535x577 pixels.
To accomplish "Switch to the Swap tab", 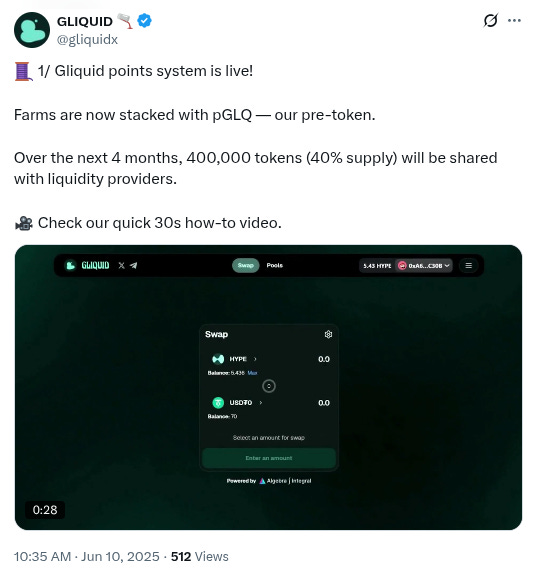I will point(245,265).
